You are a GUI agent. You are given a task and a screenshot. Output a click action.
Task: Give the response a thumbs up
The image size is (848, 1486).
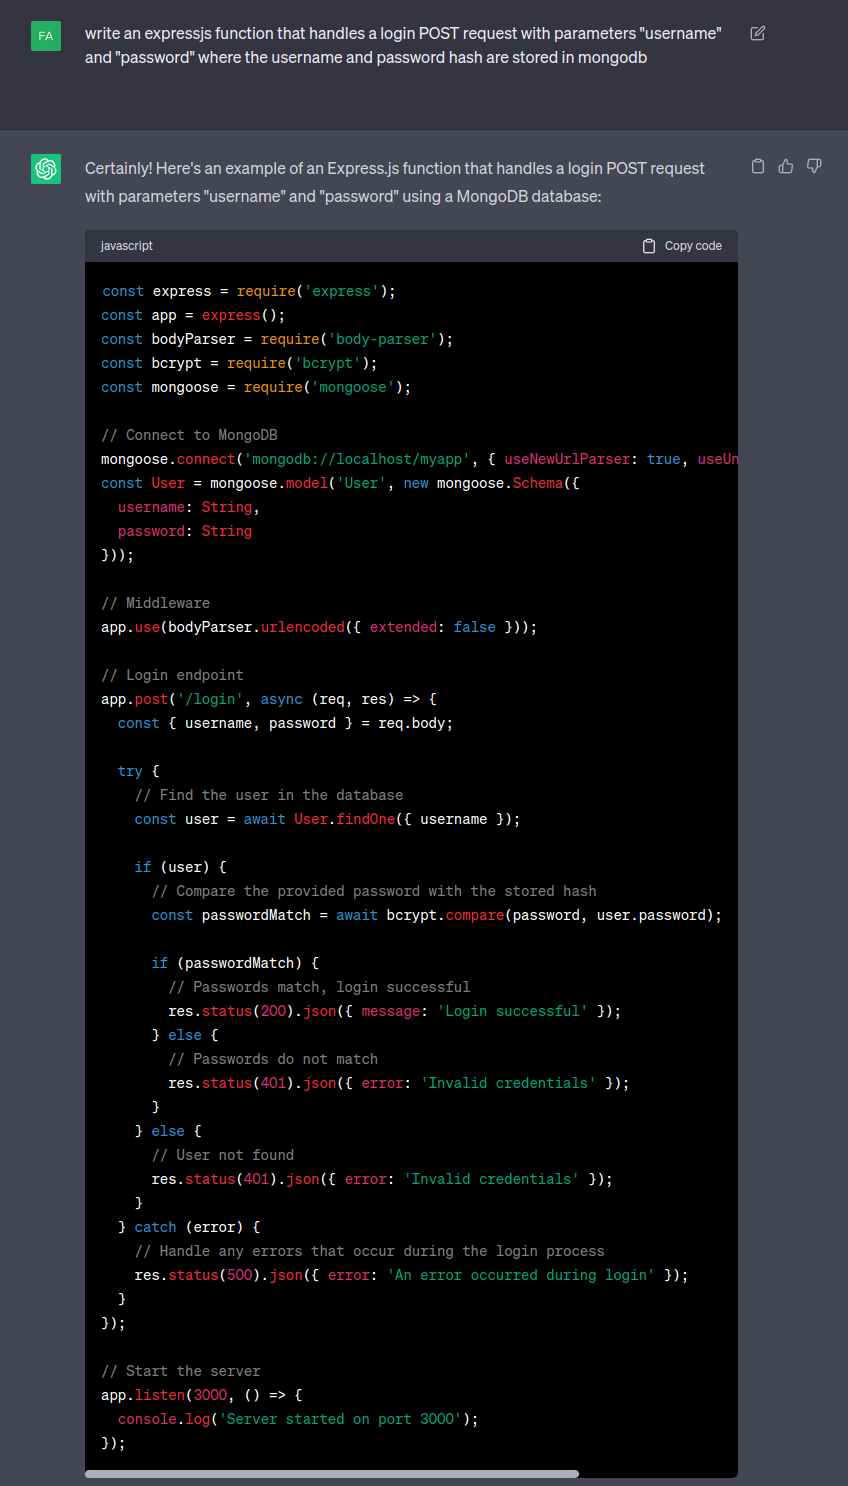click(x=786, y=166)
